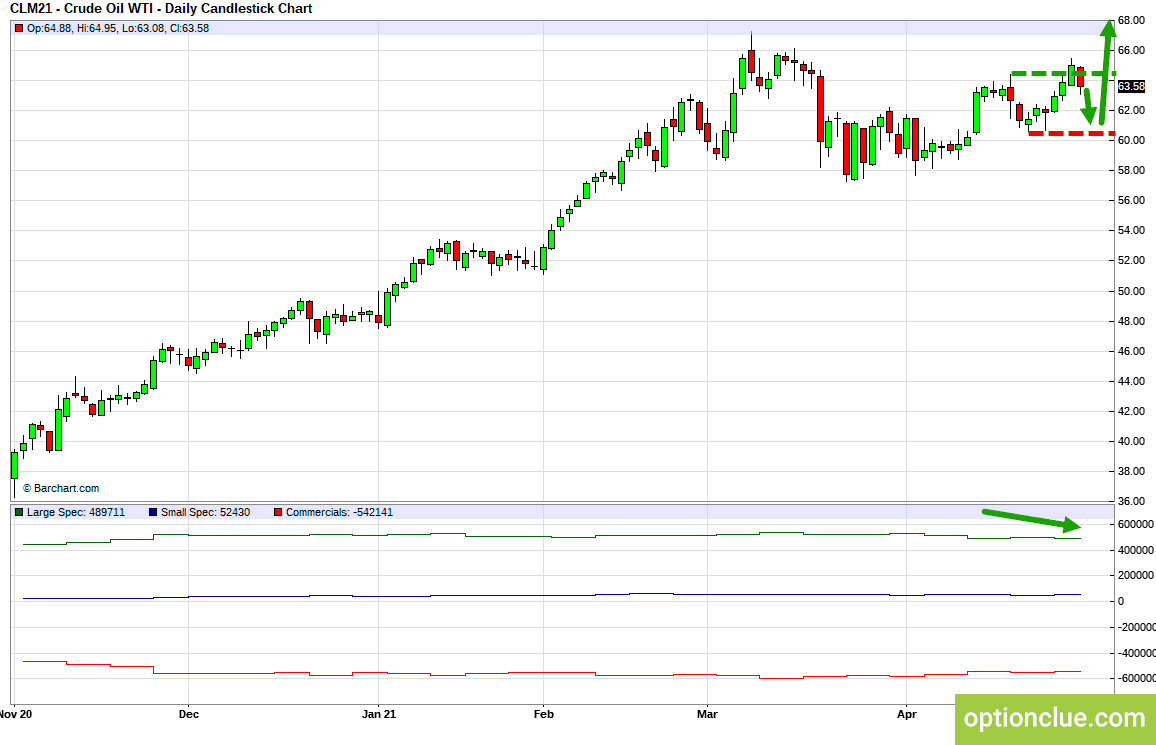Click the green Large Spec legend square
This screenshot has height=745, width=1156.
[x=19, y=512]
